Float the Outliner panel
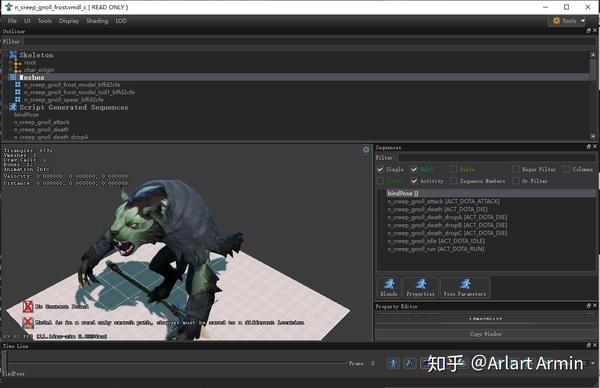 click(x=589, y=31)
